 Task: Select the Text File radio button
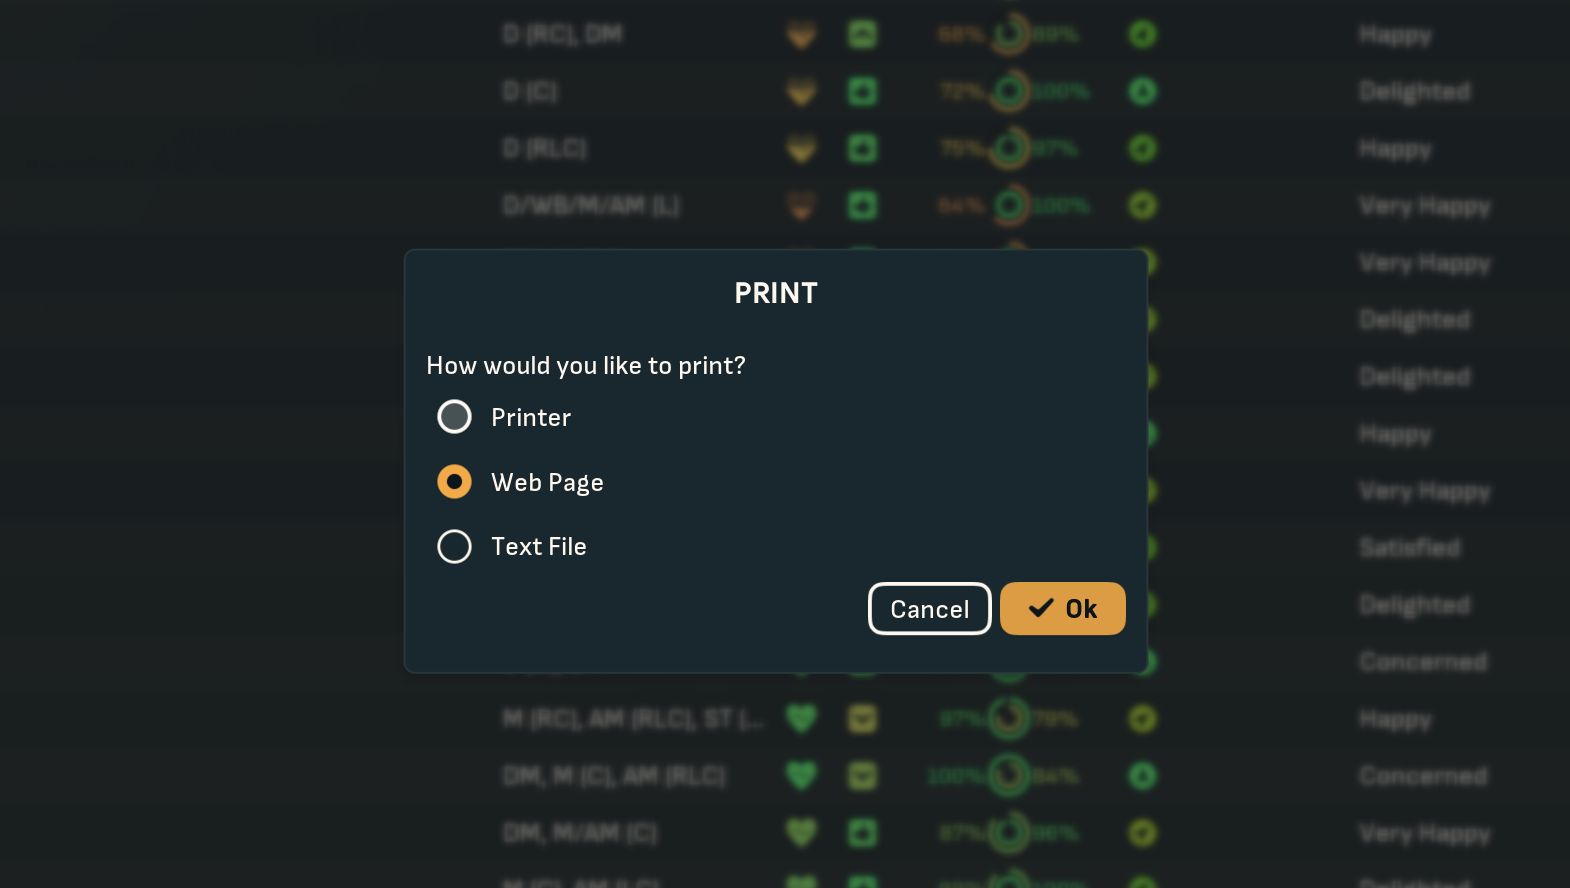coord(455,546)
